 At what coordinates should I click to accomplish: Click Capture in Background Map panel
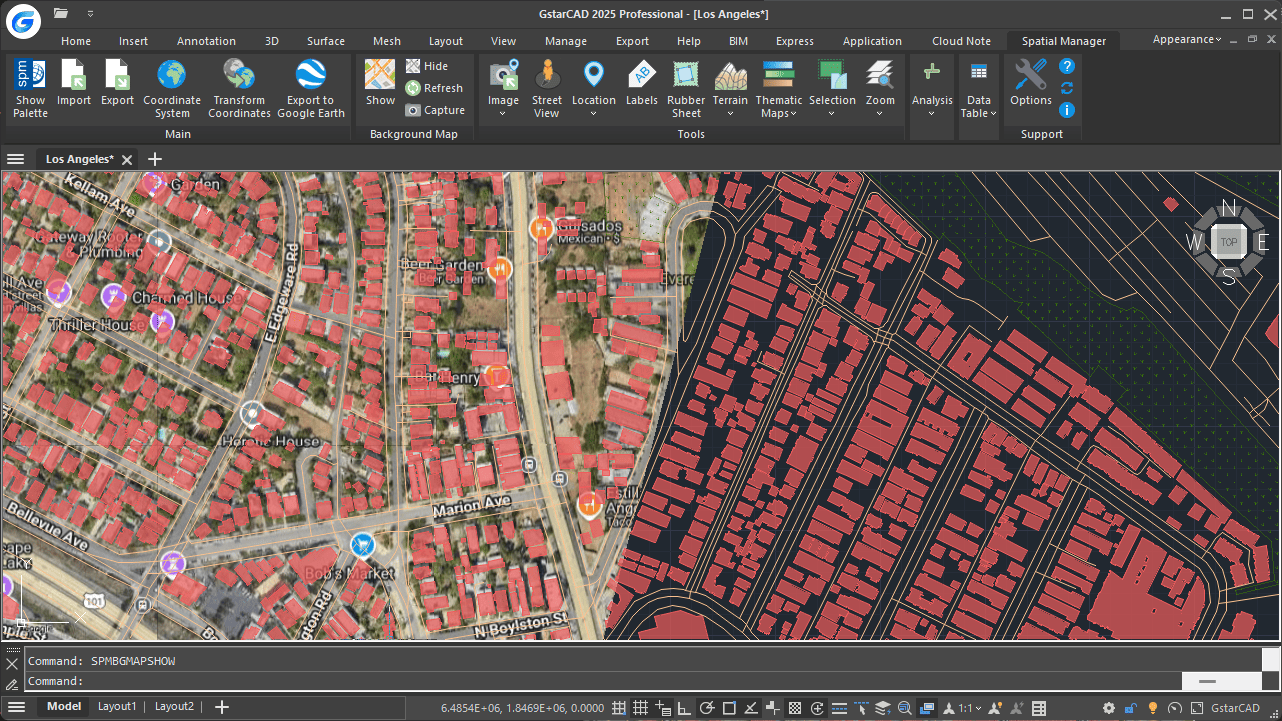(x=435, y=110)
